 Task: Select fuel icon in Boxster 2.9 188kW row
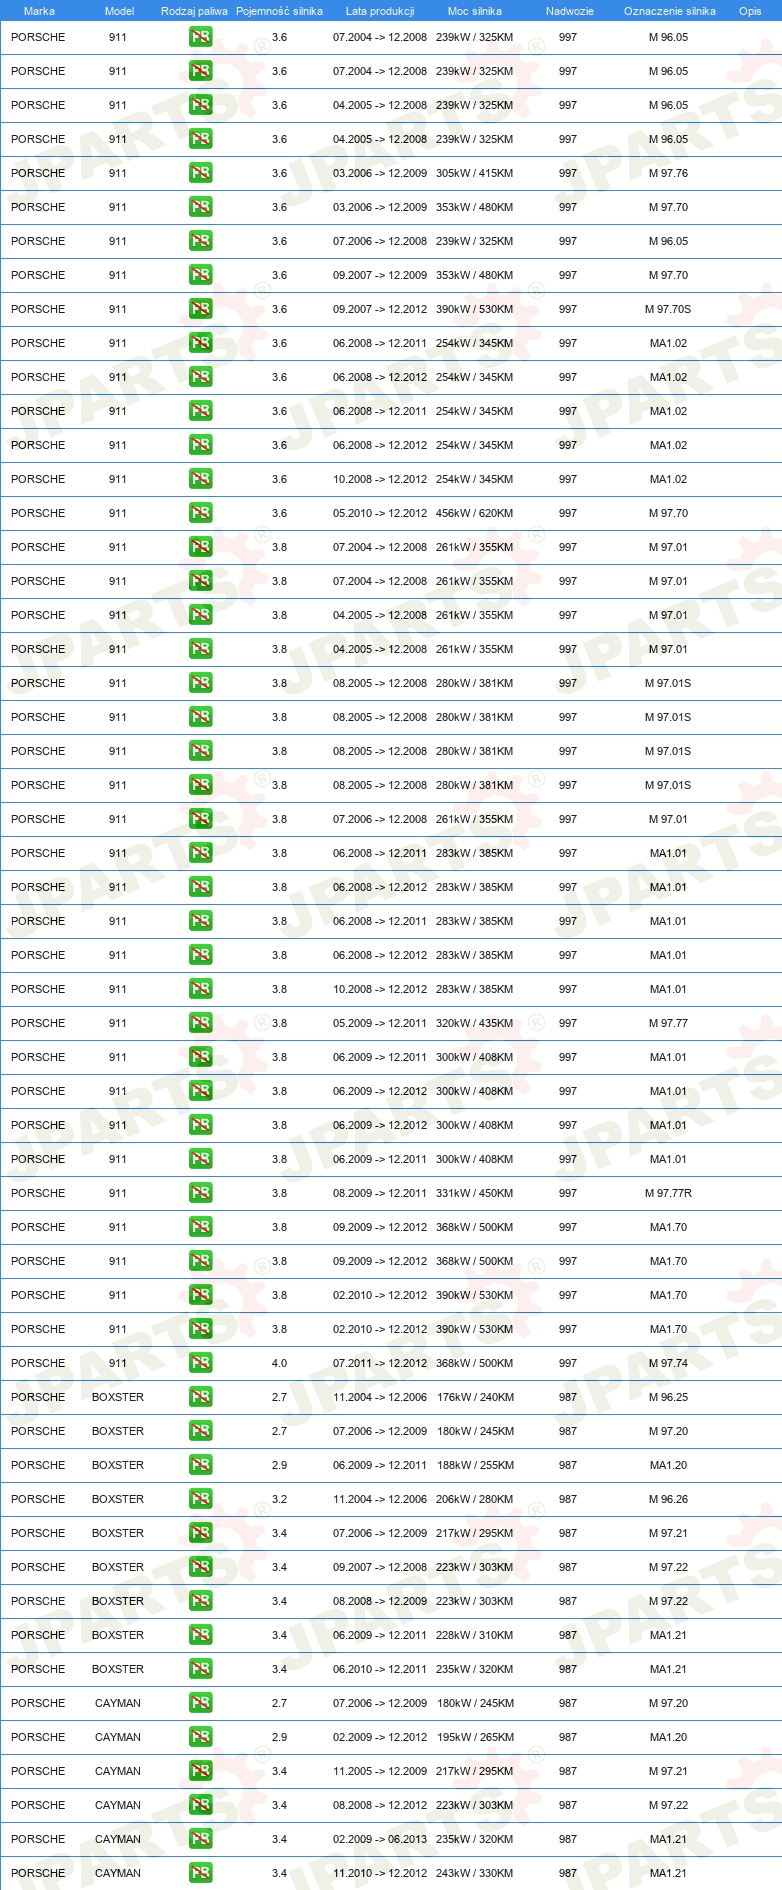pyautogui.click(x=200, y=1465)
